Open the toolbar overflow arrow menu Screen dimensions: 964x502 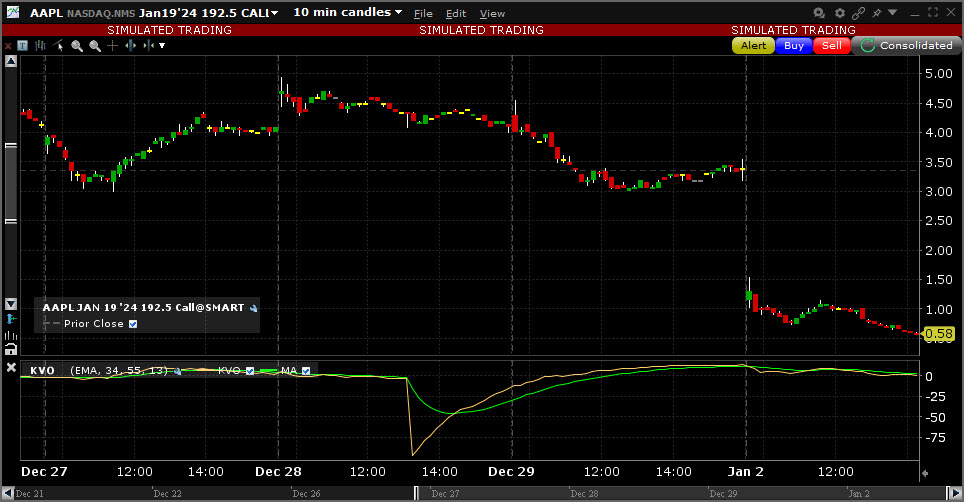pos(162,45)
